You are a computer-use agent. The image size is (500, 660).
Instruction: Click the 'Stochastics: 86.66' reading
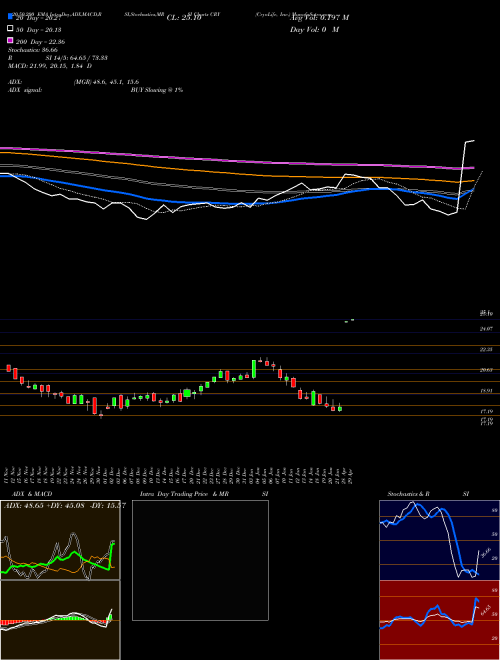[33, 50]
